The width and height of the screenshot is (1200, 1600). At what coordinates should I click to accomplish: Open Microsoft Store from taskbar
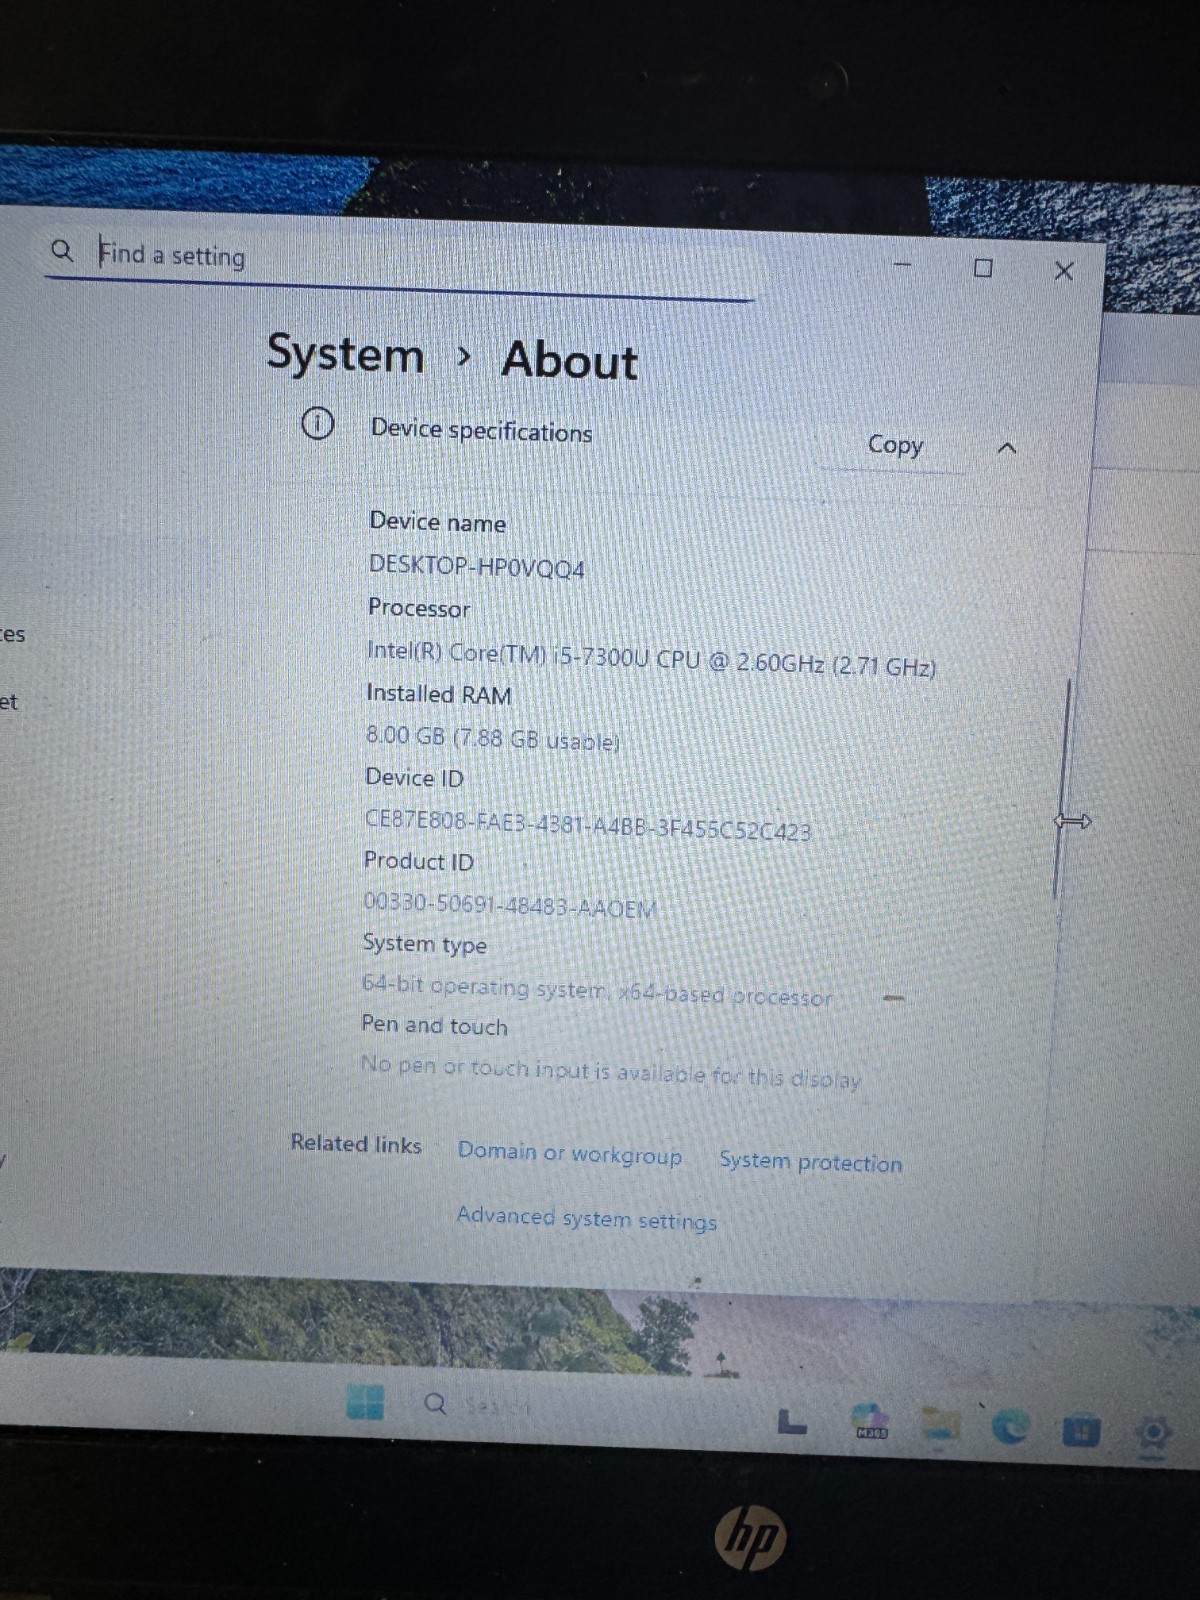tap(1081, 1431)
